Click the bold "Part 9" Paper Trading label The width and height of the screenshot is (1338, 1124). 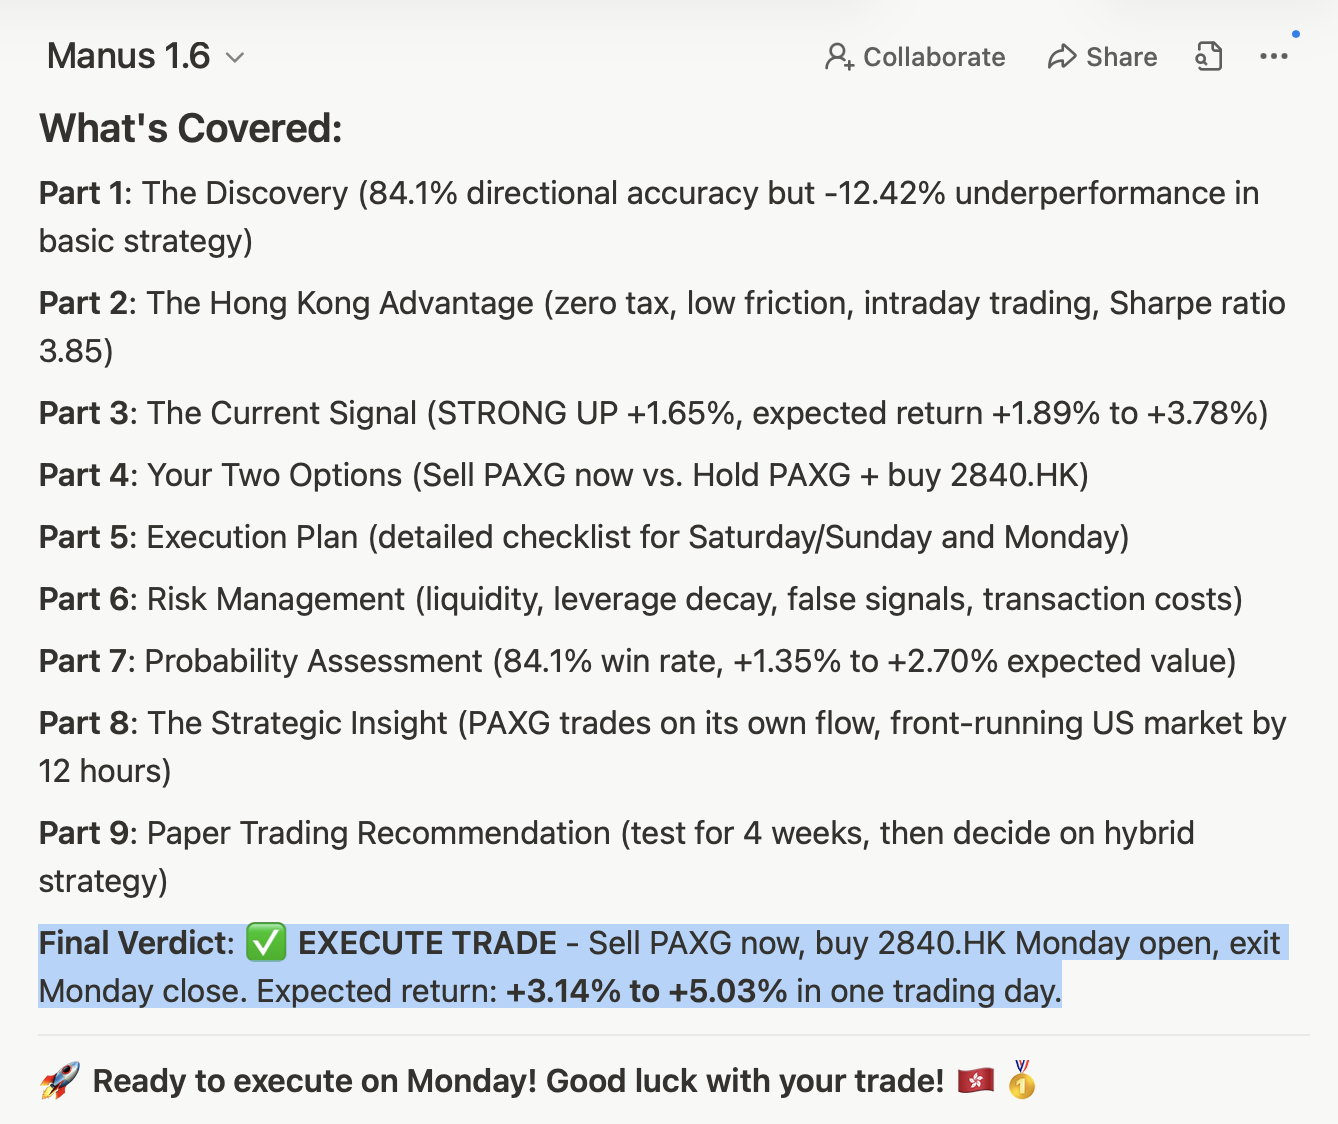[85, 833]
